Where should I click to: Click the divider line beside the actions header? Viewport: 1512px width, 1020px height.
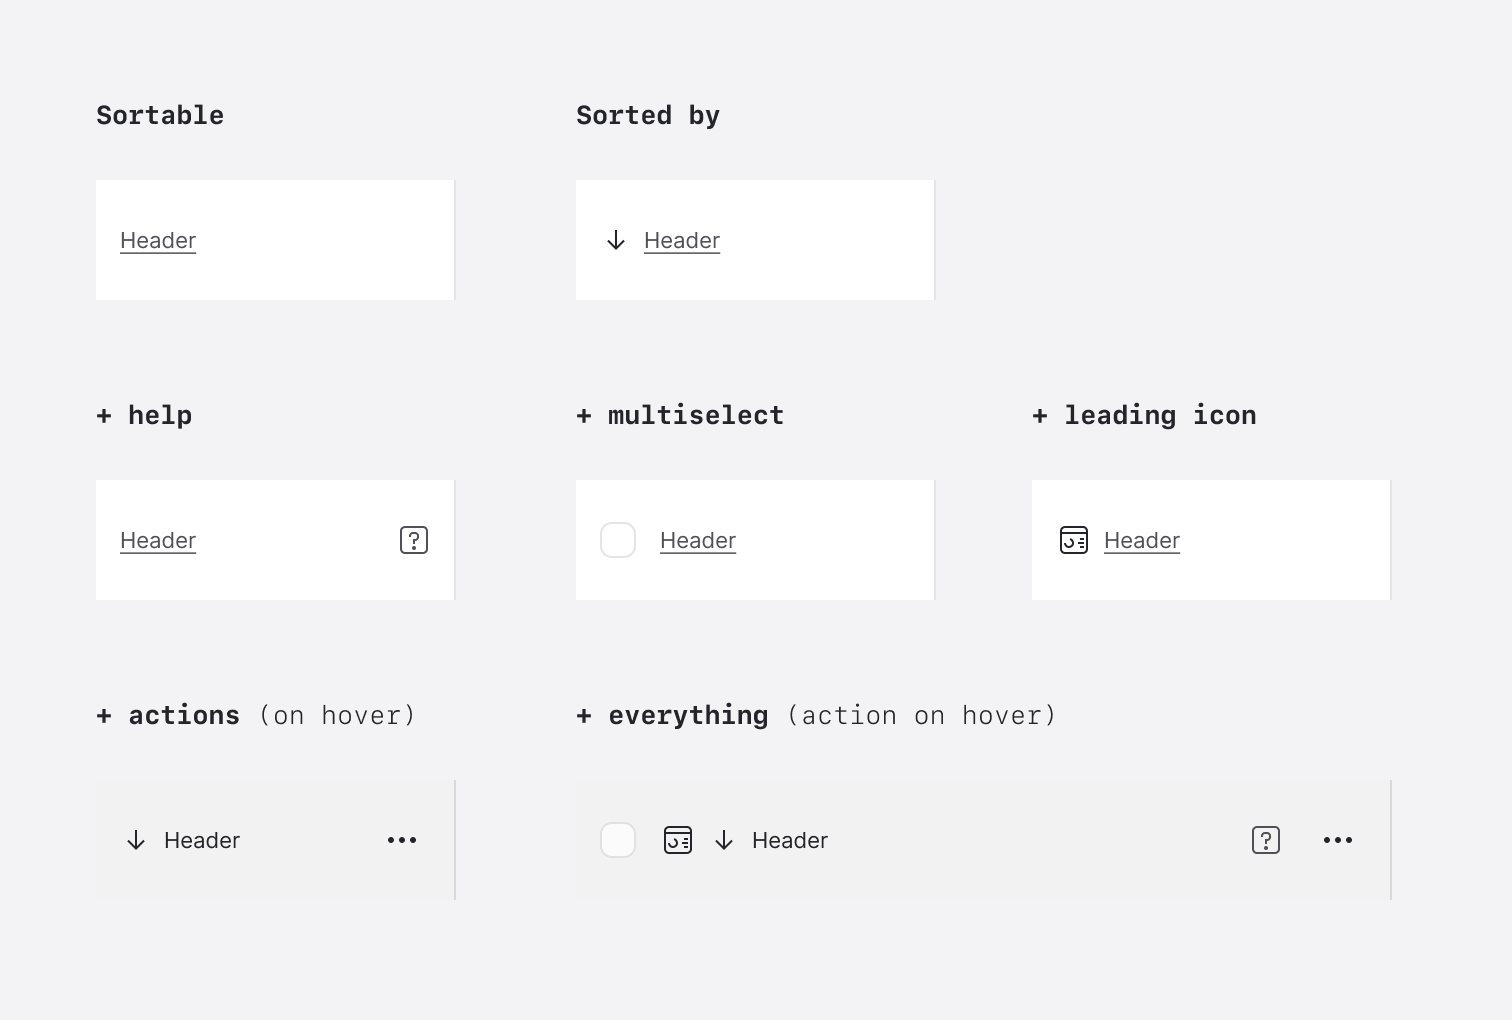click(x=455, y=840)
